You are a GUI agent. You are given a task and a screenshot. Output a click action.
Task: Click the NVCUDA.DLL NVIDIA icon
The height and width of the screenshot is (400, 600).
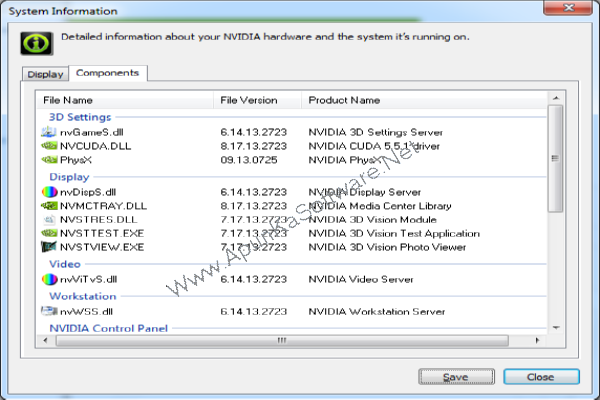pyautogui.click(x=49, y=146)
